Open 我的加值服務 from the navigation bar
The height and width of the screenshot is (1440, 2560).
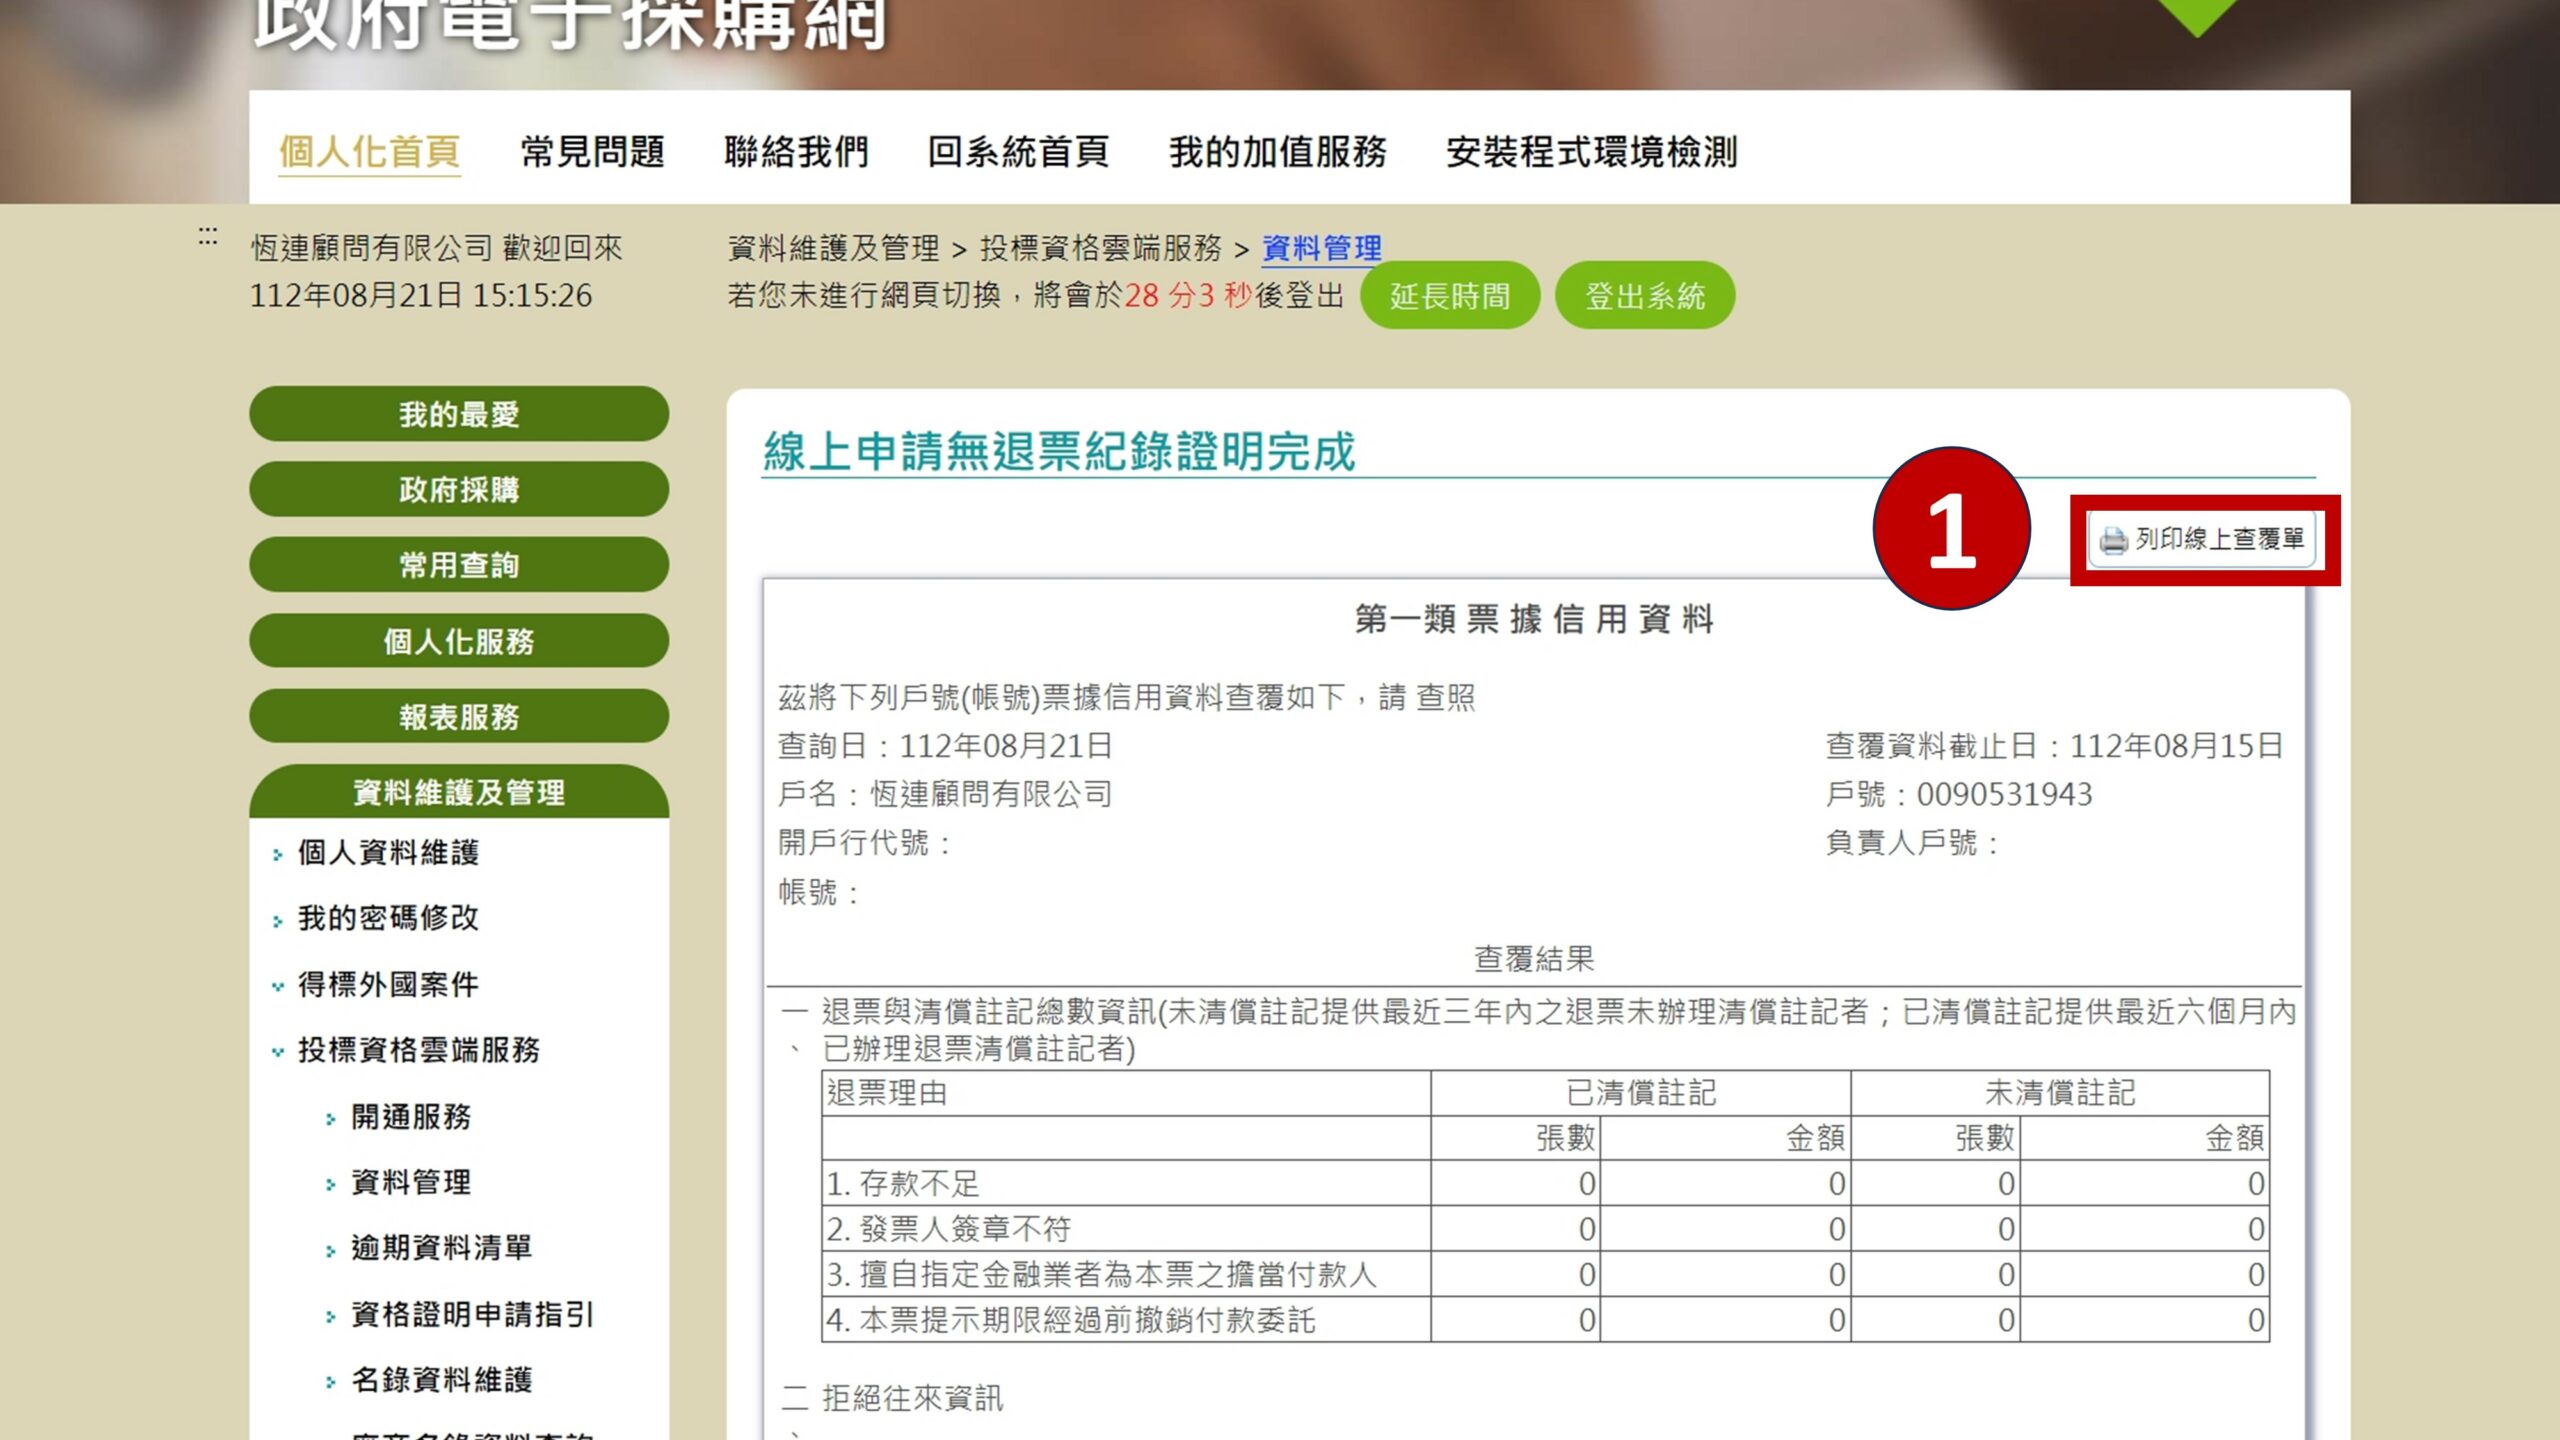click(x=1277, y=152)
